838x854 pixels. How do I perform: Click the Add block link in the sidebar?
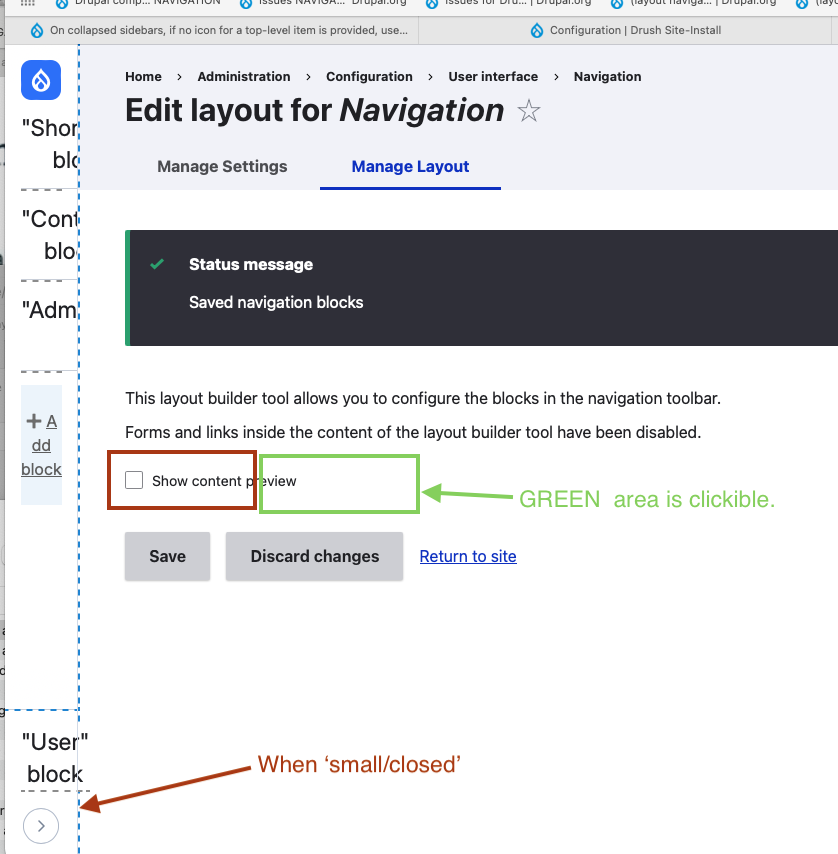click(41, 445)
